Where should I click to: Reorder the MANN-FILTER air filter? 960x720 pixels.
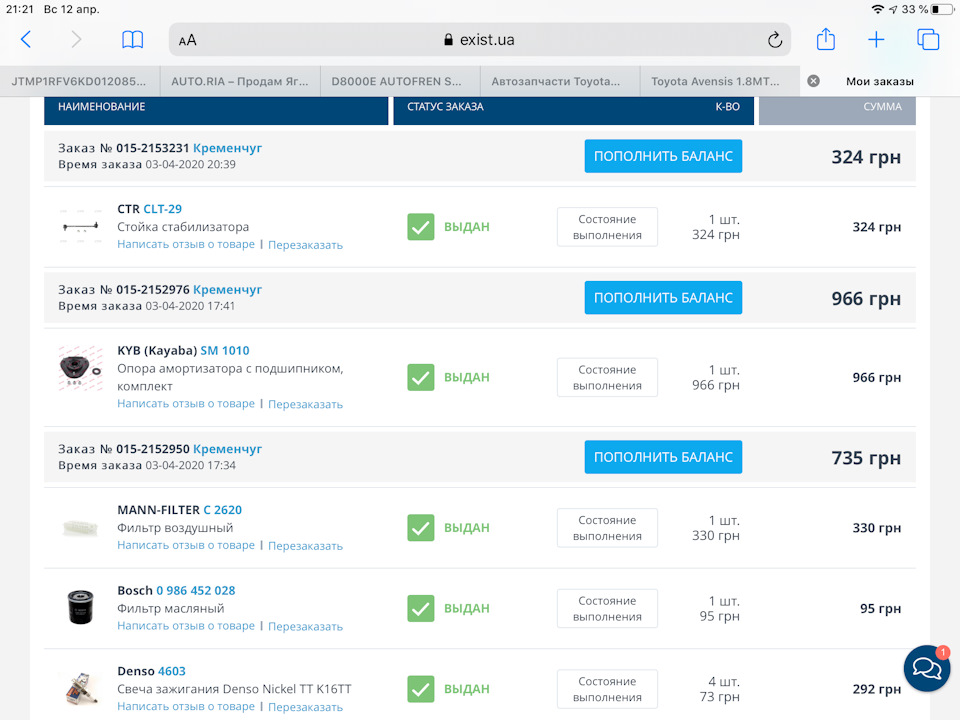pos(306,546)
